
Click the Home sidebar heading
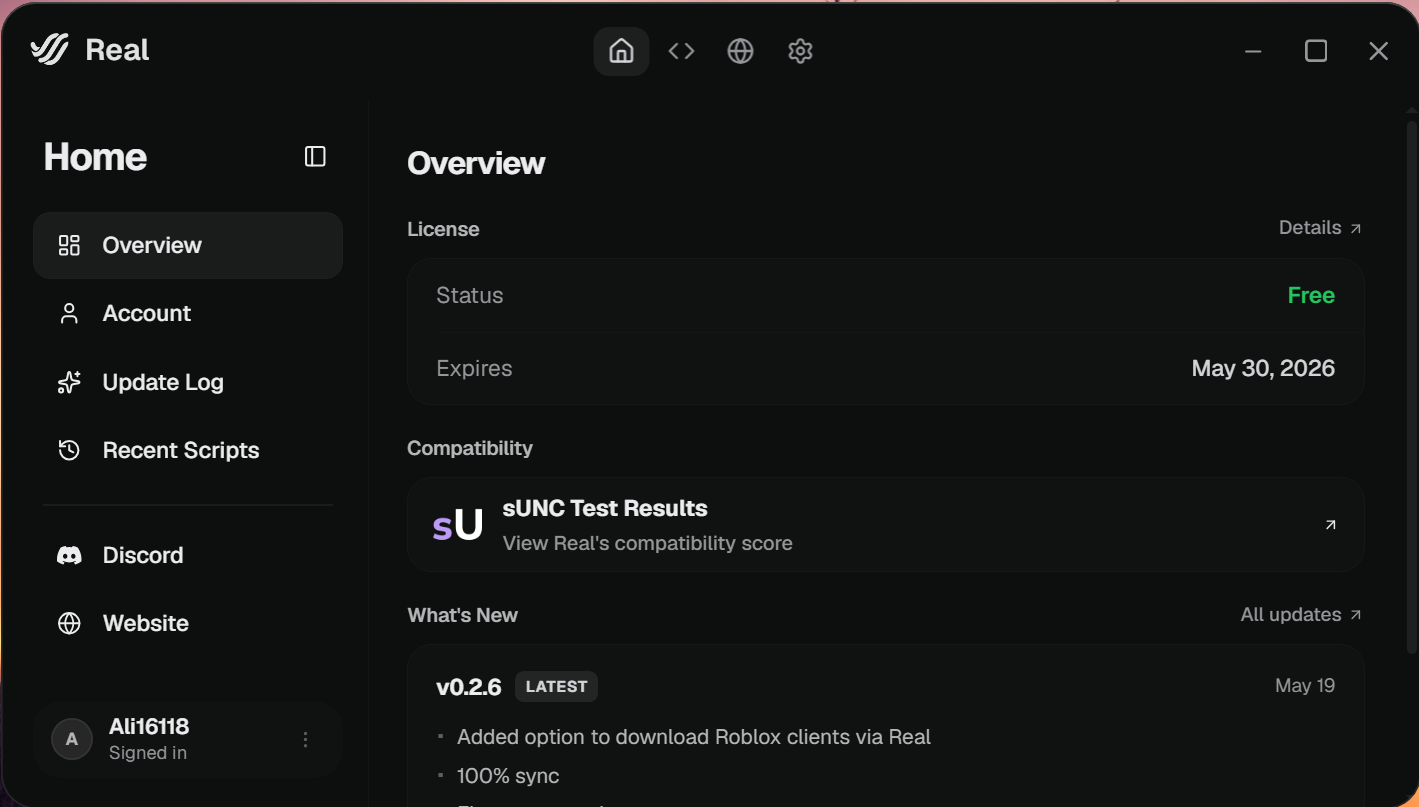tap(95, 157)
